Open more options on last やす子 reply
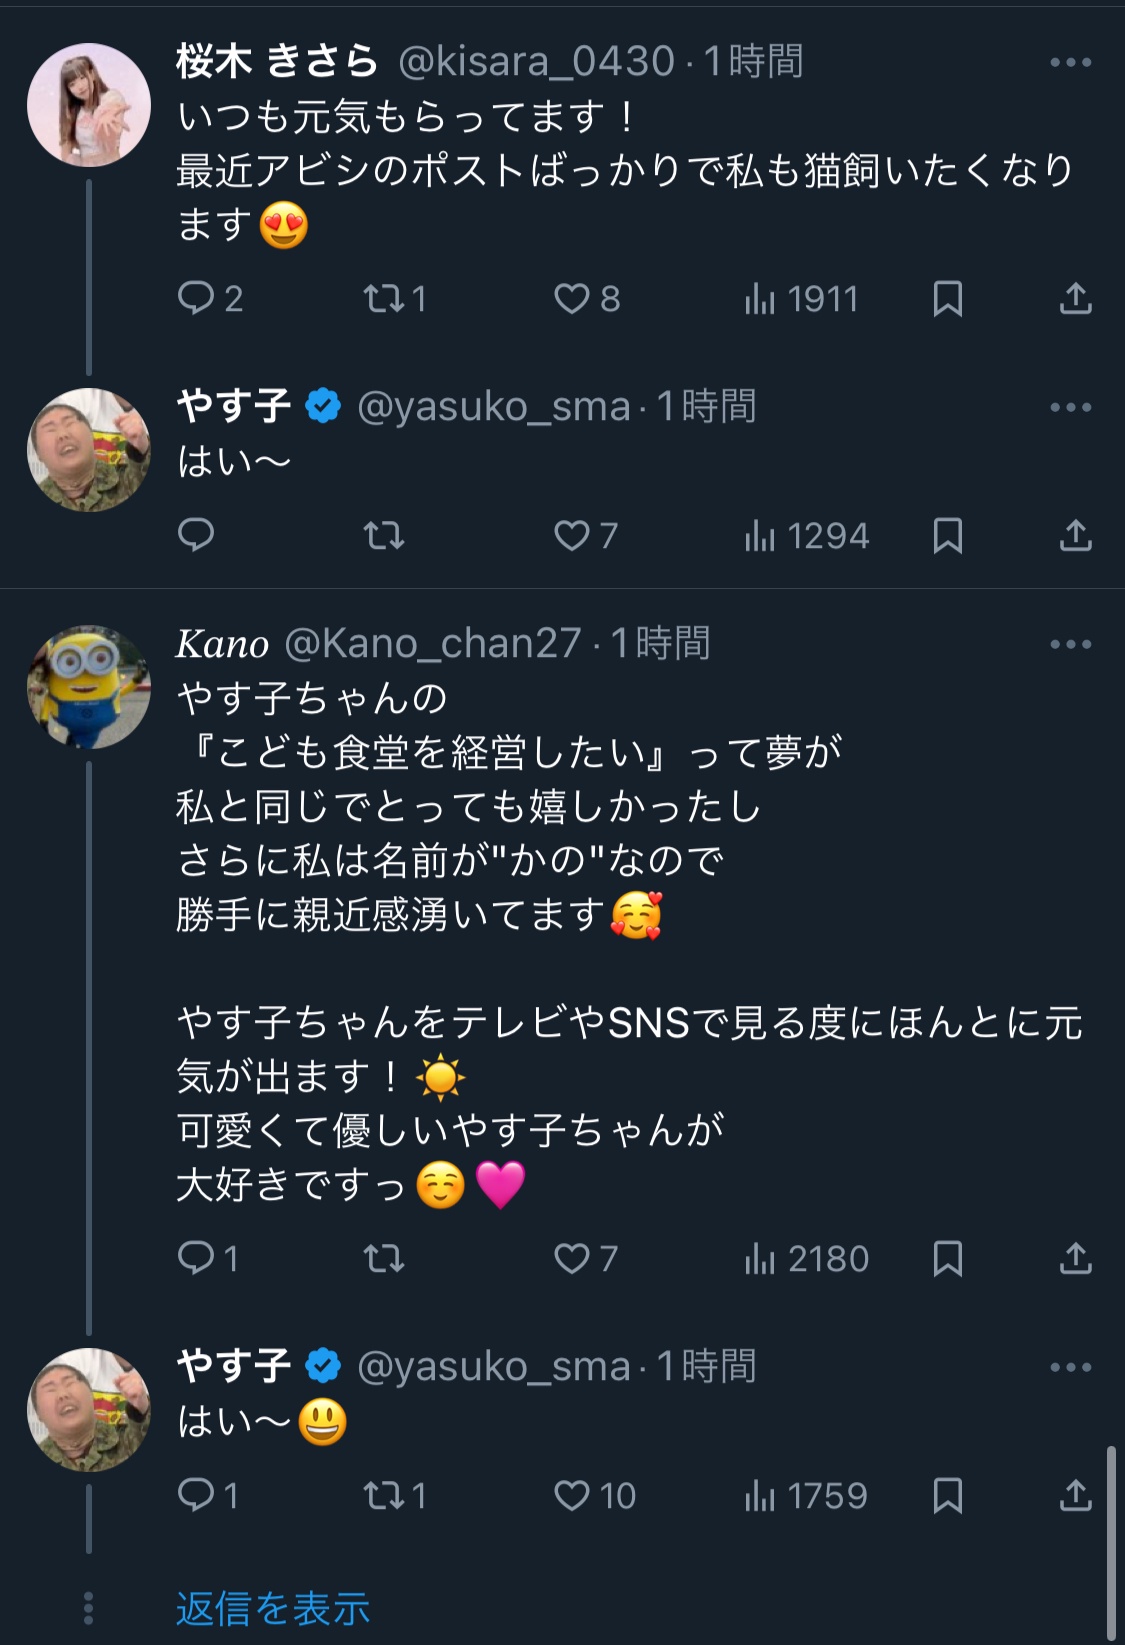 (x=1071, y=1367)
